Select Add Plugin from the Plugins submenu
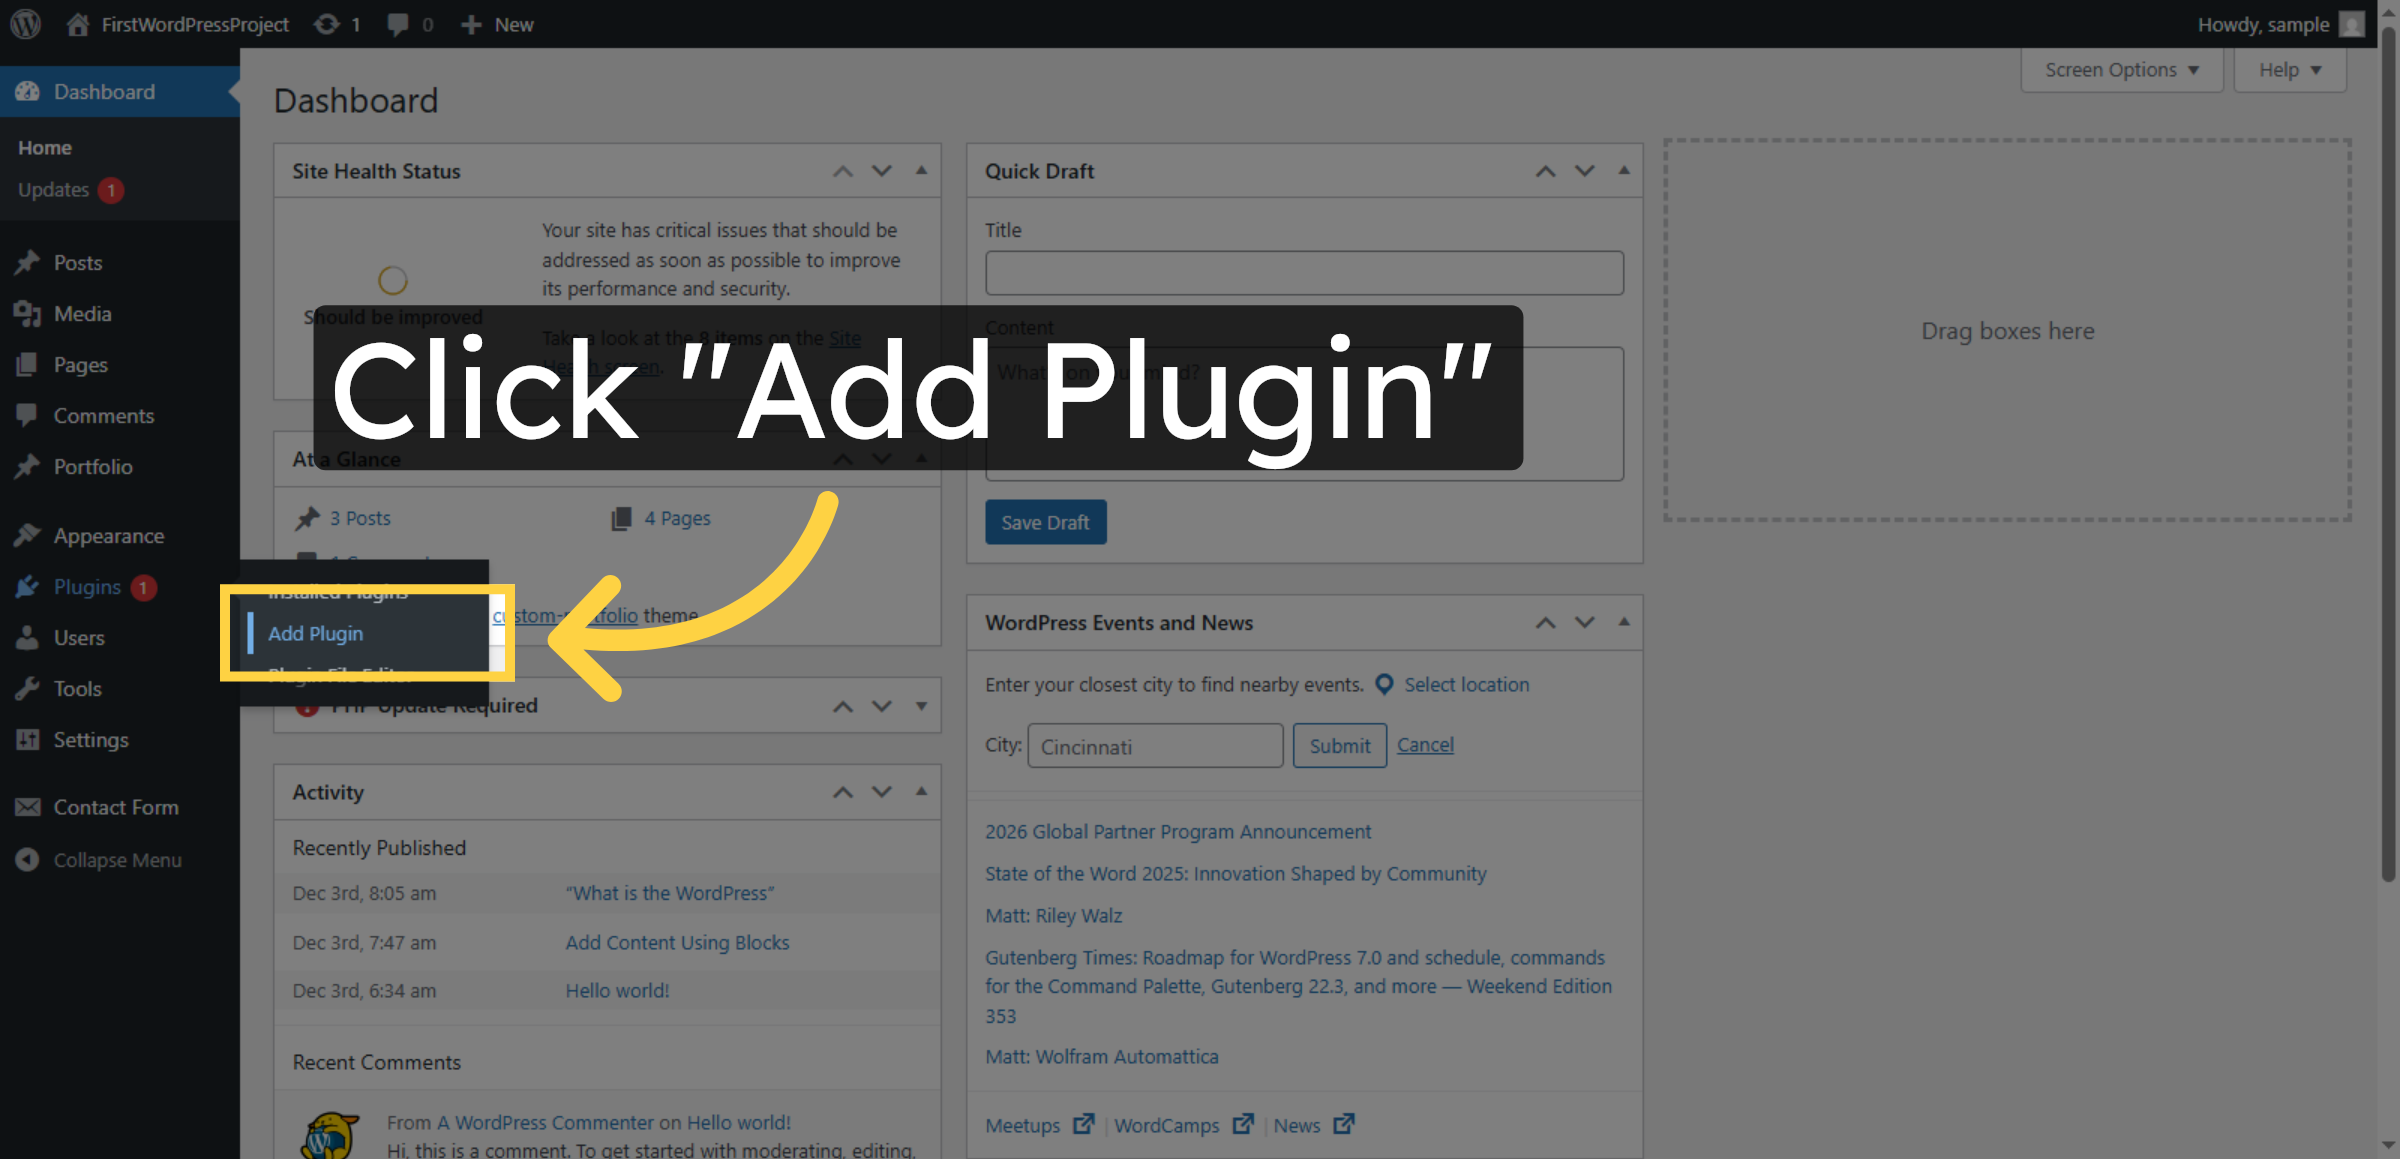The height and width of the screenshot is (1159, 2400). tap(315, 633)
